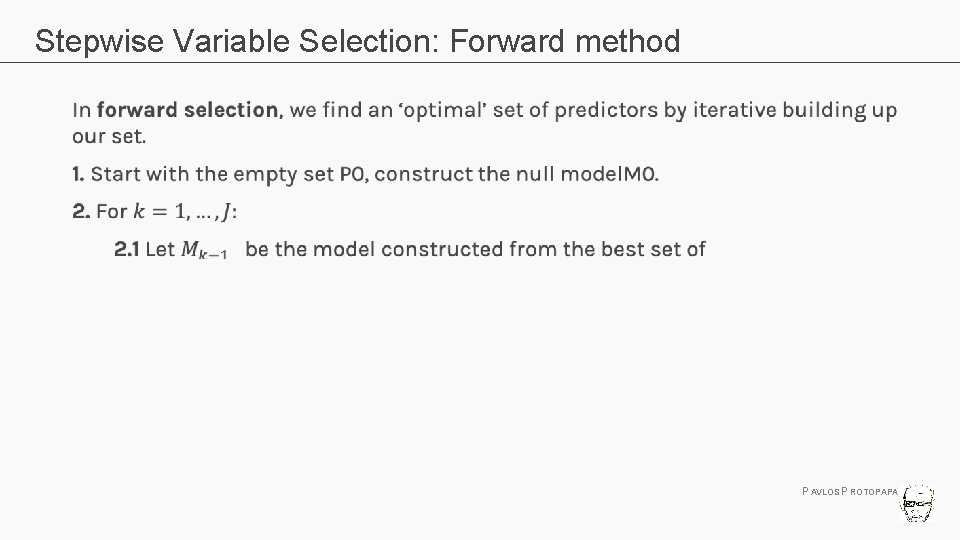The height and width of the screenshot is (540, 960).
Task: Click the 'P0' set name in step 1
Action: click(x=353, y=174)
